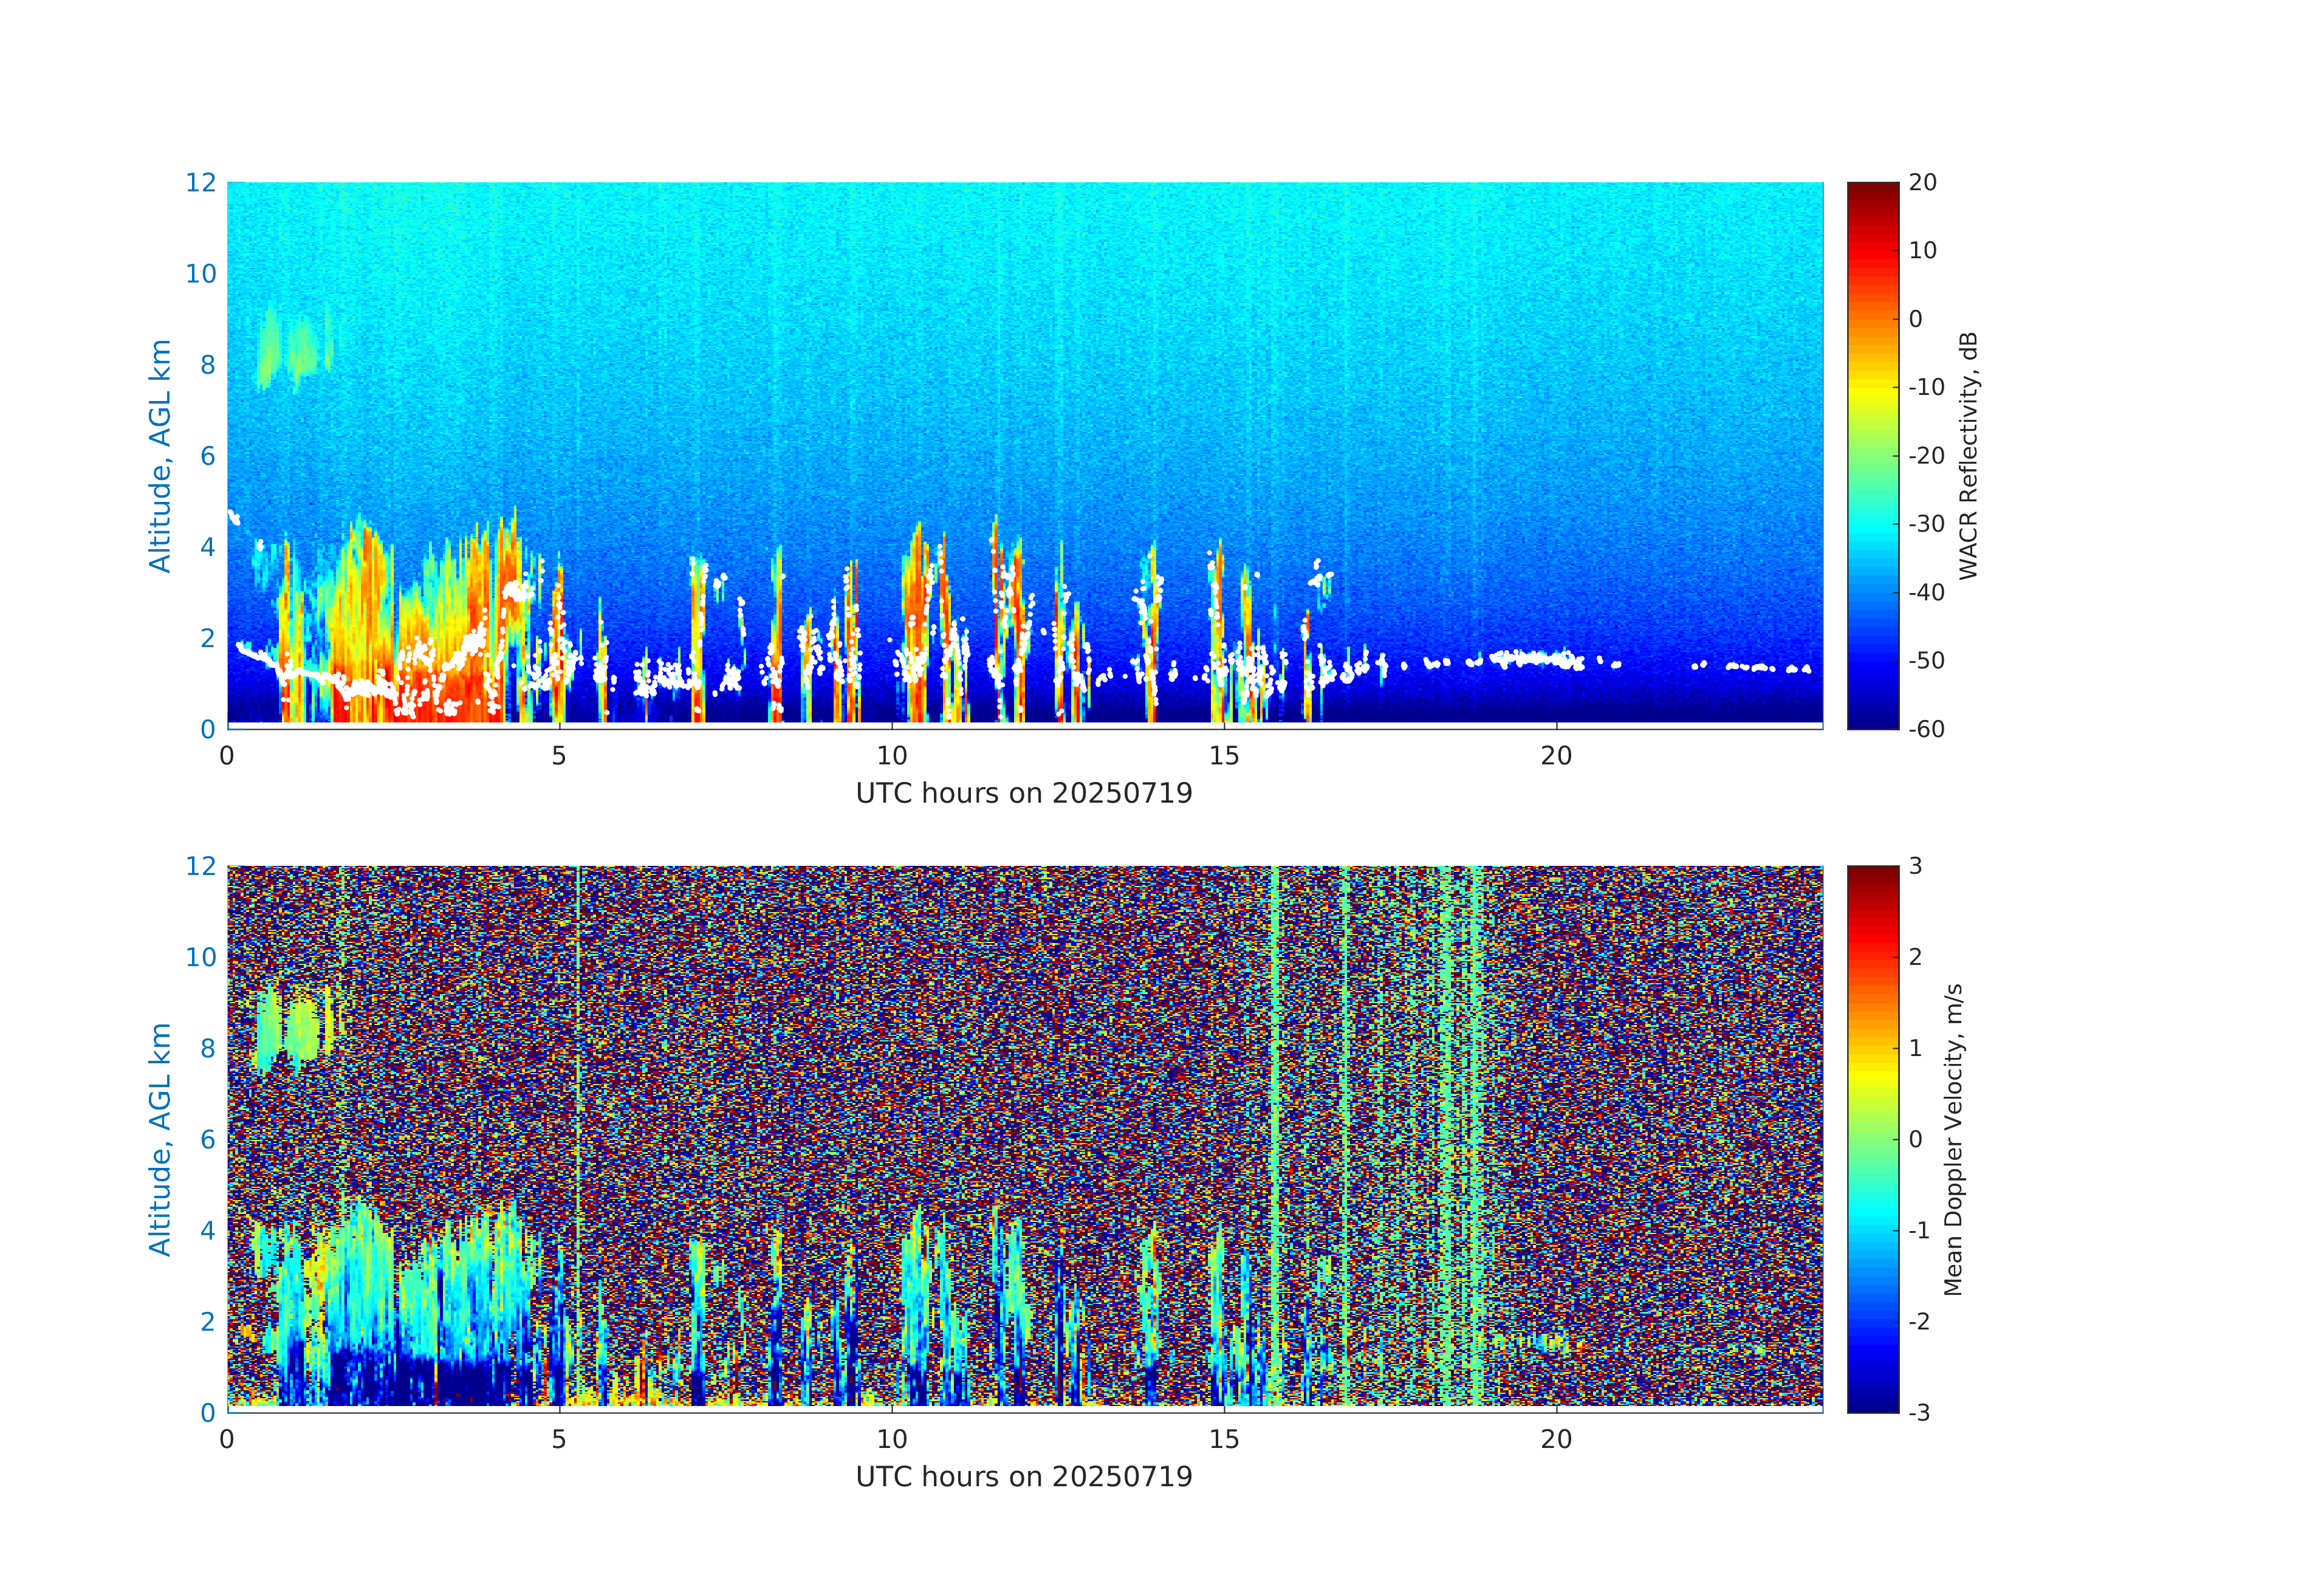Click the WACR Reflectivity colorbar
The width and height of the screenshot is (2324, 1595).
1872,455
